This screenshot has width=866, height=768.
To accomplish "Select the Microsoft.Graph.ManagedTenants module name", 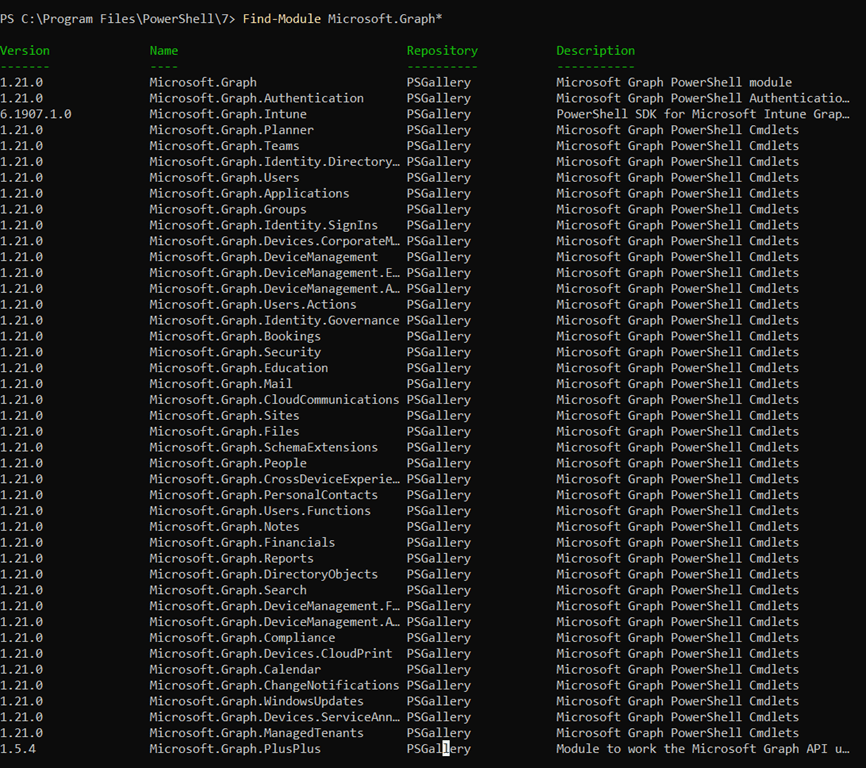I will [256, 733].
